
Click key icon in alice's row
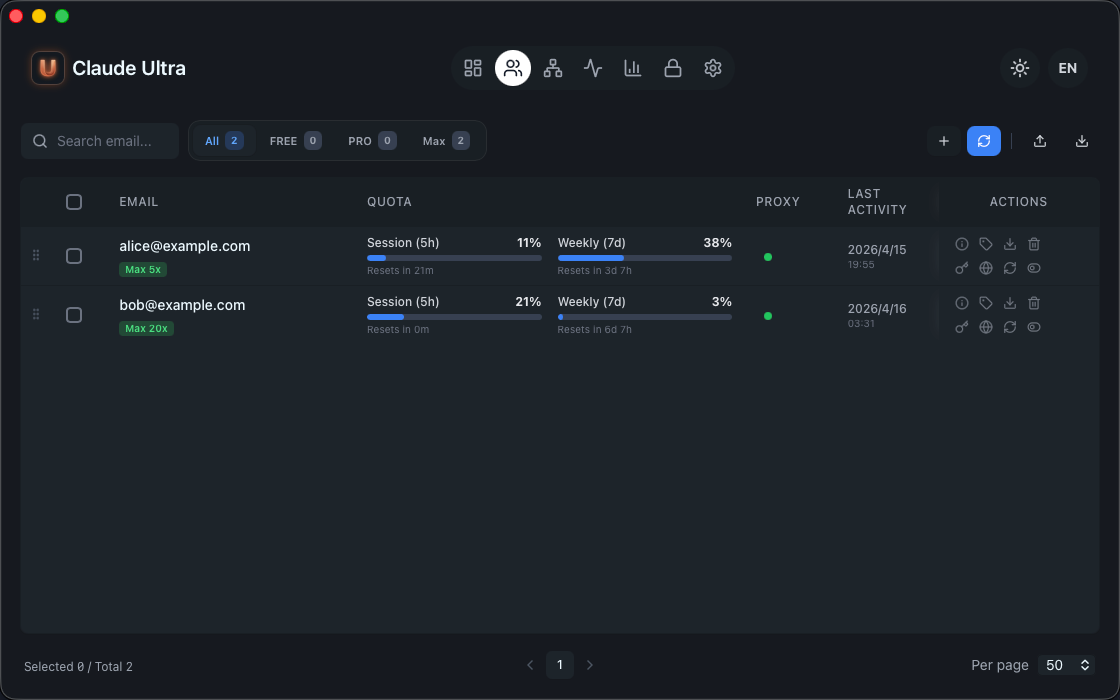[962, 268]
